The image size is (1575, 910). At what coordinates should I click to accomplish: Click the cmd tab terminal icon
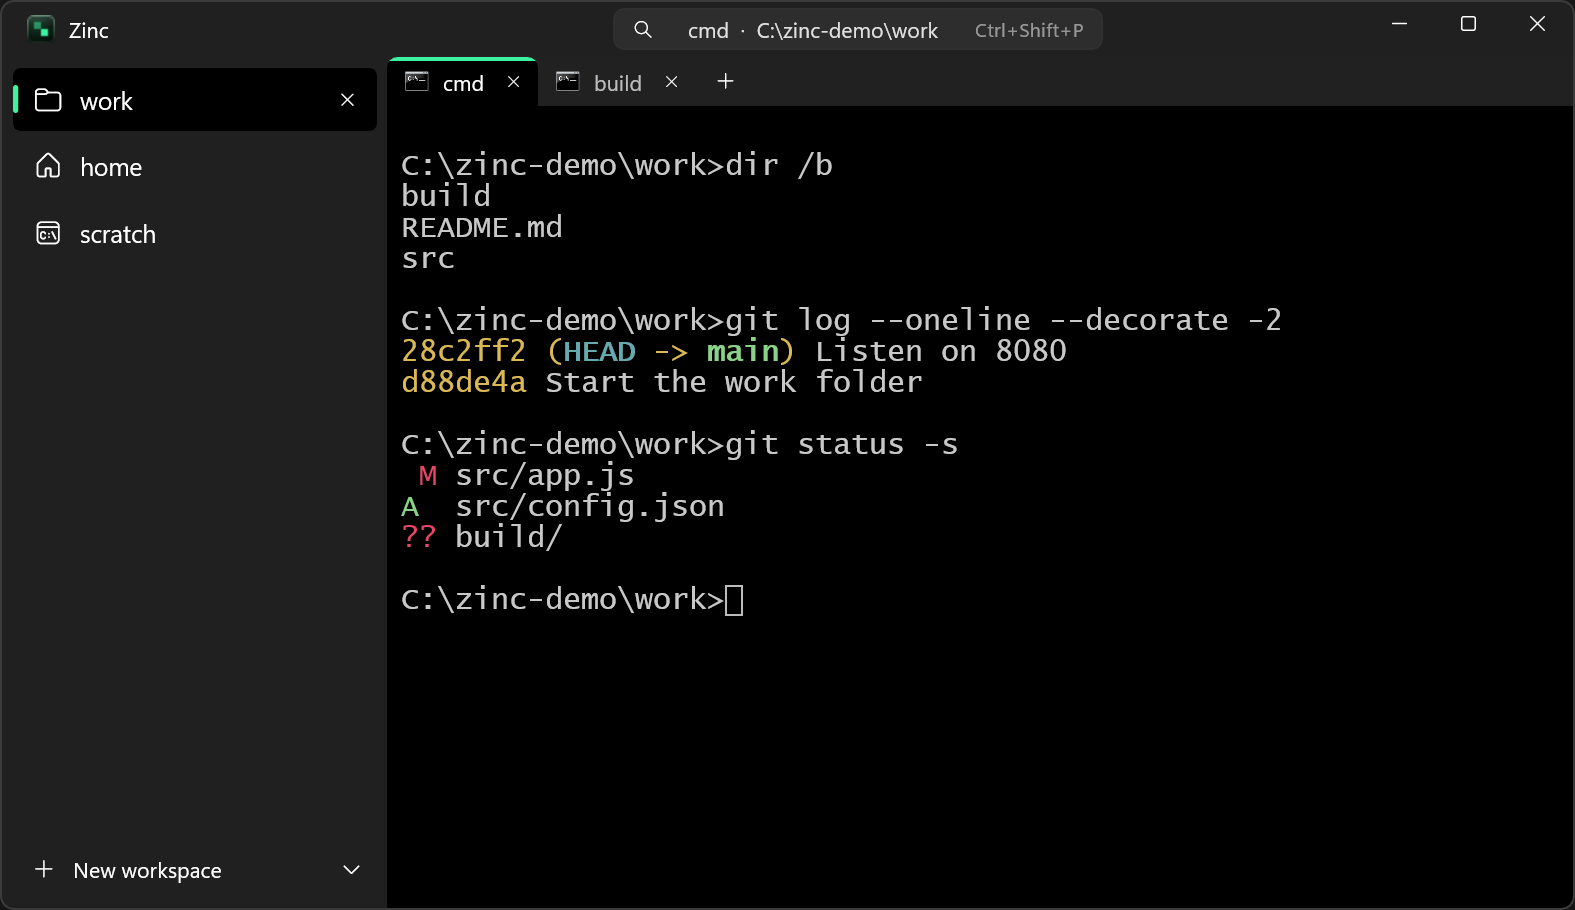click(x=417, y=82)
